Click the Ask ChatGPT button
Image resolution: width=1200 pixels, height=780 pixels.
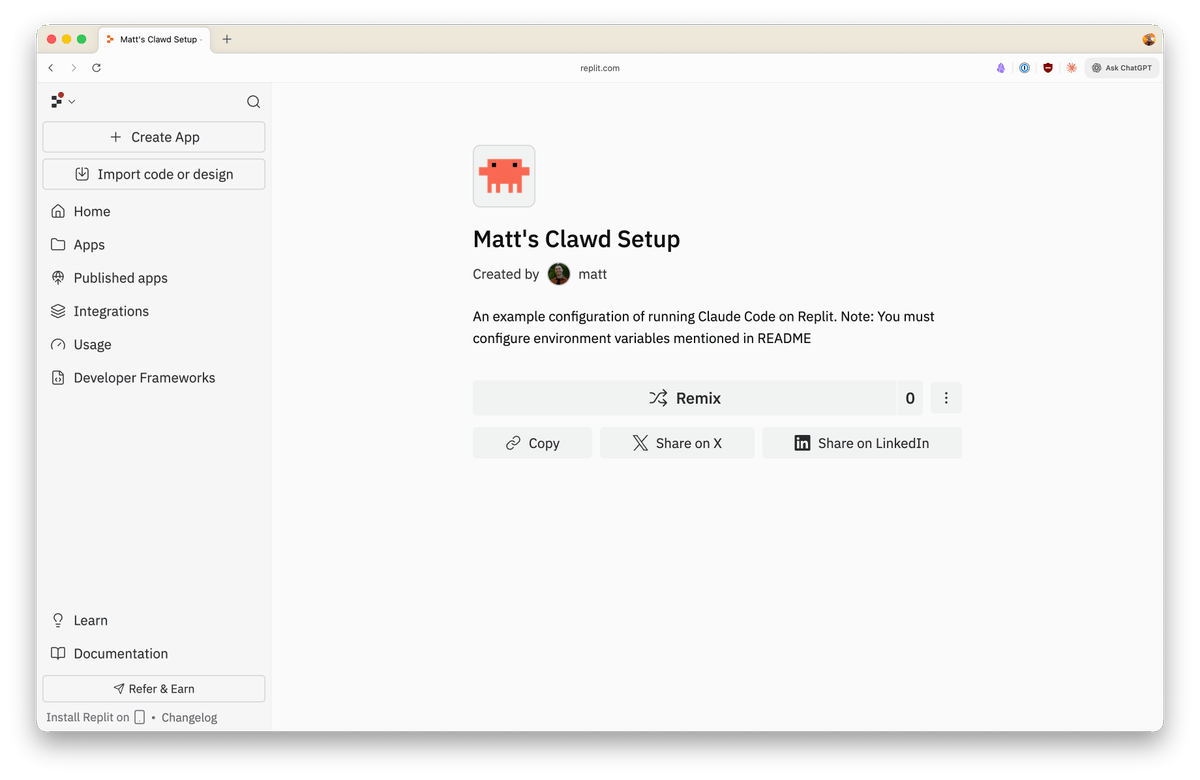click(1122, 68)
